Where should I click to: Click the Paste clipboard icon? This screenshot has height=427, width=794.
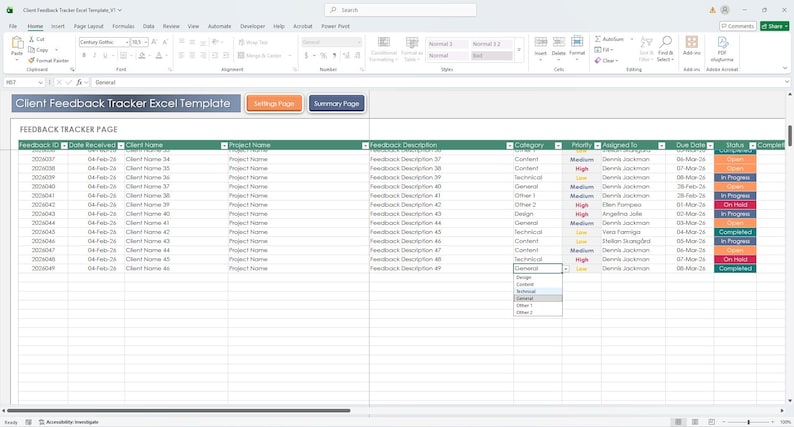[x=17, y=43]
